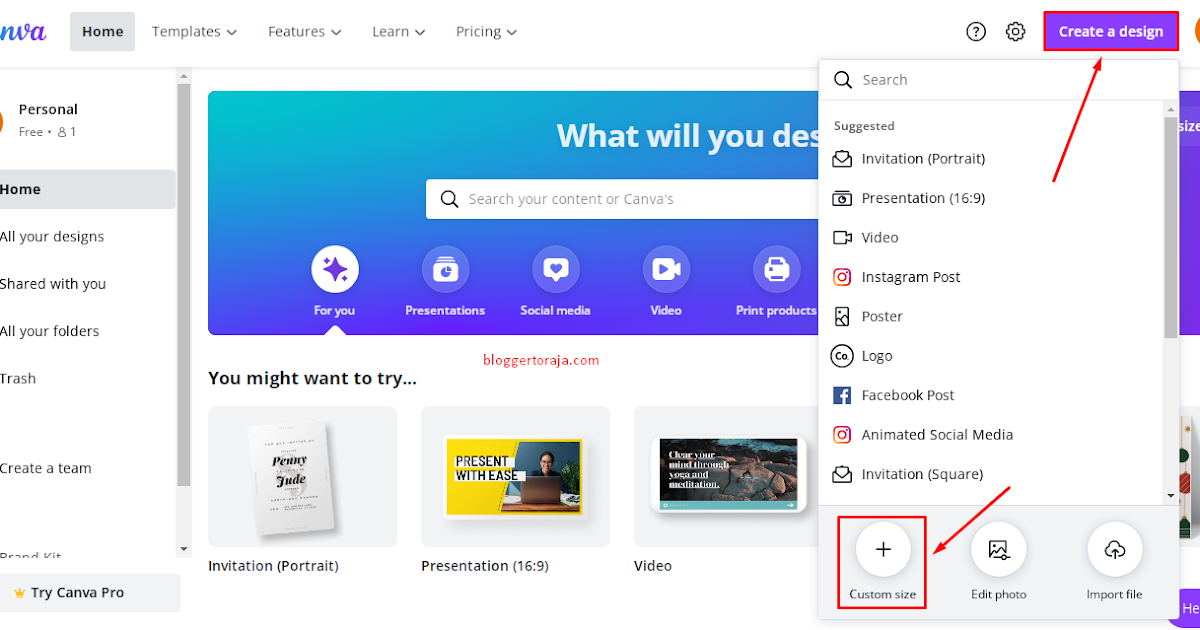Choose the Facebook Post suggestion text
Image resolution: width=1200 pixels, height=630 pixels.
tap(908, 395)
